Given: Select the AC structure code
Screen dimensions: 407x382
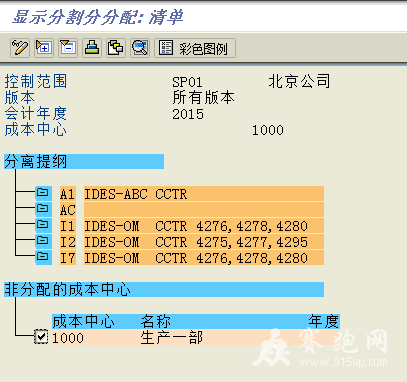Looking at the screenshot, I should click(68, 210).
